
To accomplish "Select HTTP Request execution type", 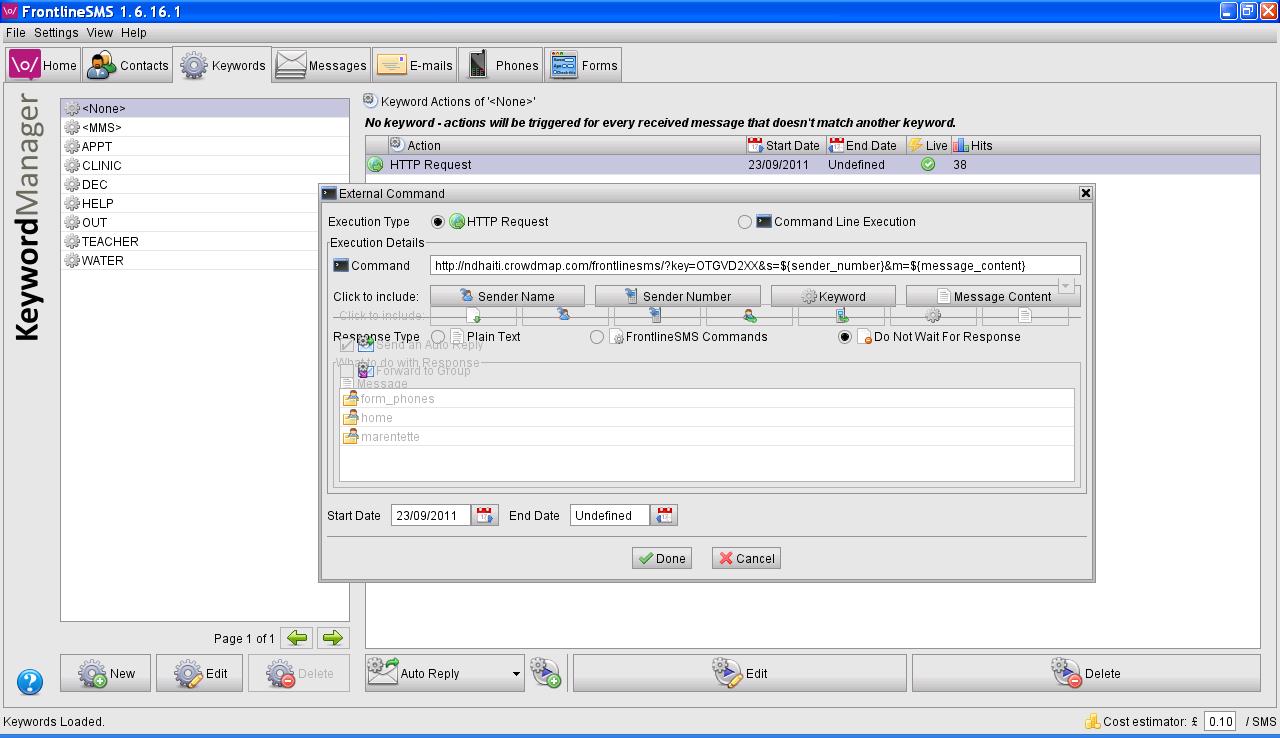I will pyautogui.click(x=438, y=222).
